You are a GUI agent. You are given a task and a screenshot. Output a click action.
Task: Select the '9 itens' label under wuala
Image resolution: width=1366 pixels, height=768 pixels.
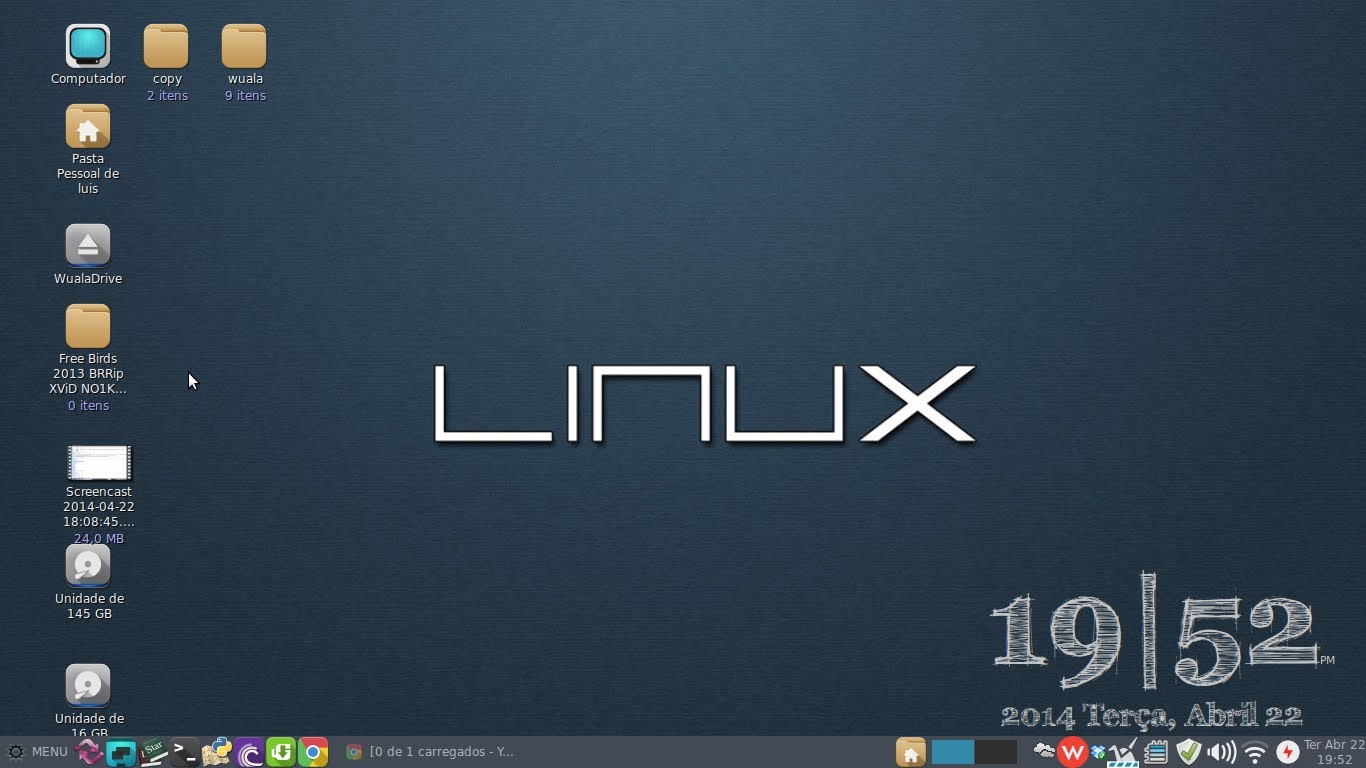point(245,96)
